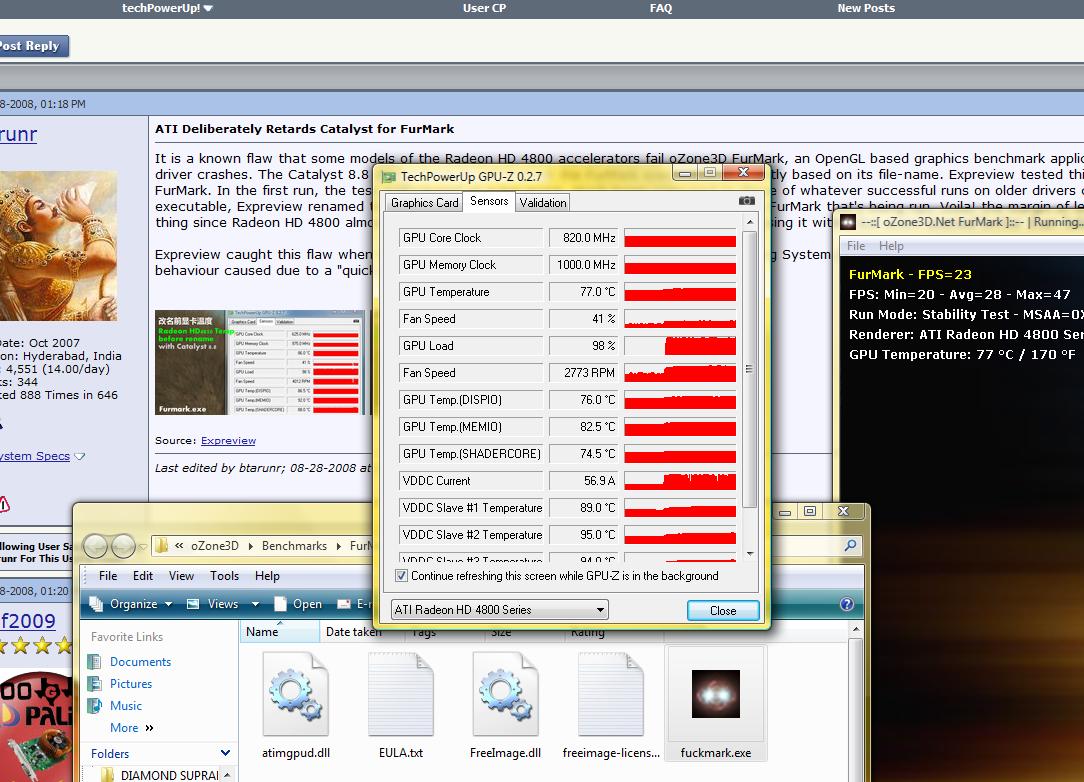Select the fuckmark.exe file thumbnail
This screenshot has width=1084, height=782.
tap(716, 693)
